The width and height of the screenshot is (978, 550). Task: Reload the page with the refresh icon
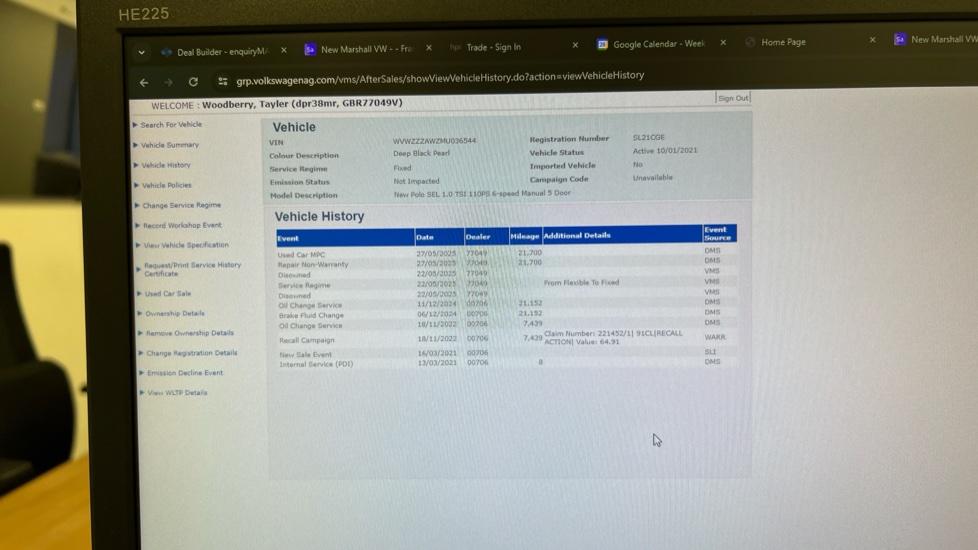(x=193, y=82)
